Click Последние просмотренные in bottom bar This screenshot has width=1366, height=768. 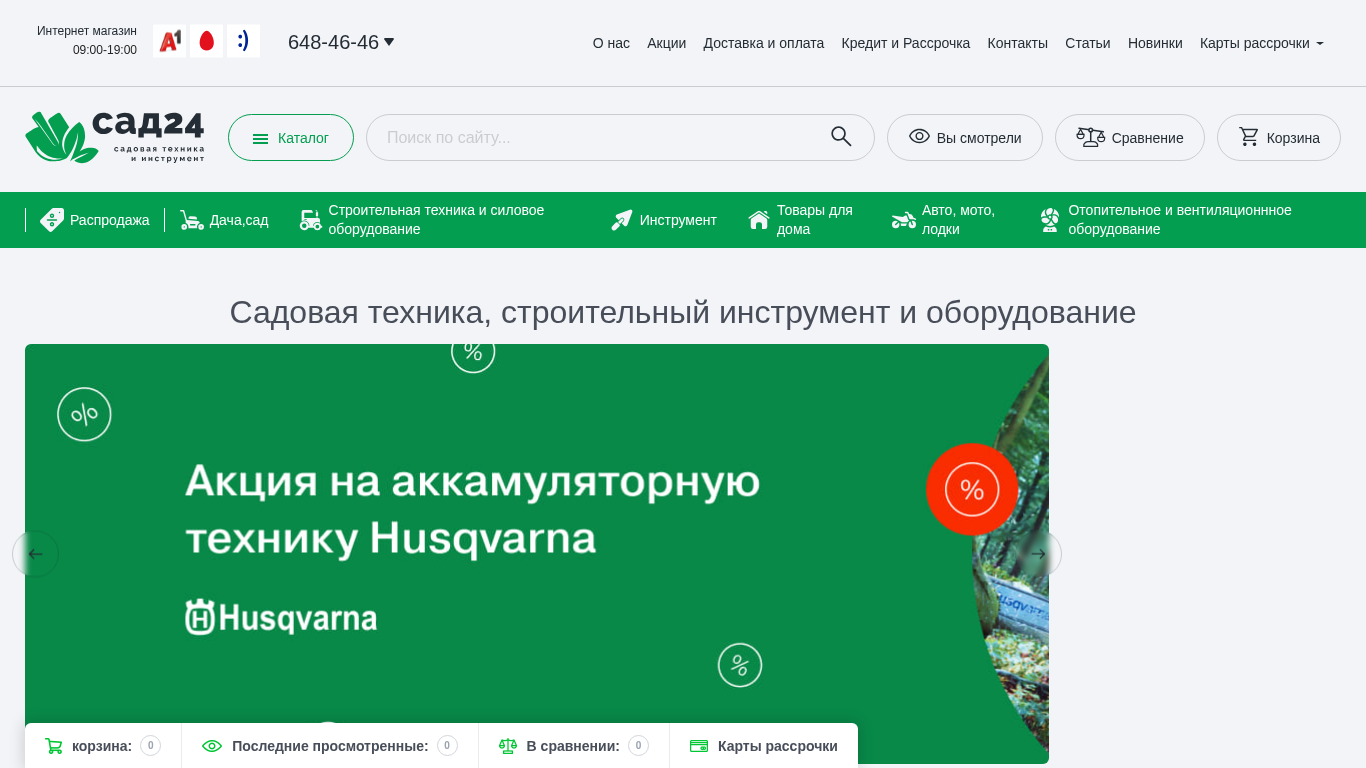330,746
